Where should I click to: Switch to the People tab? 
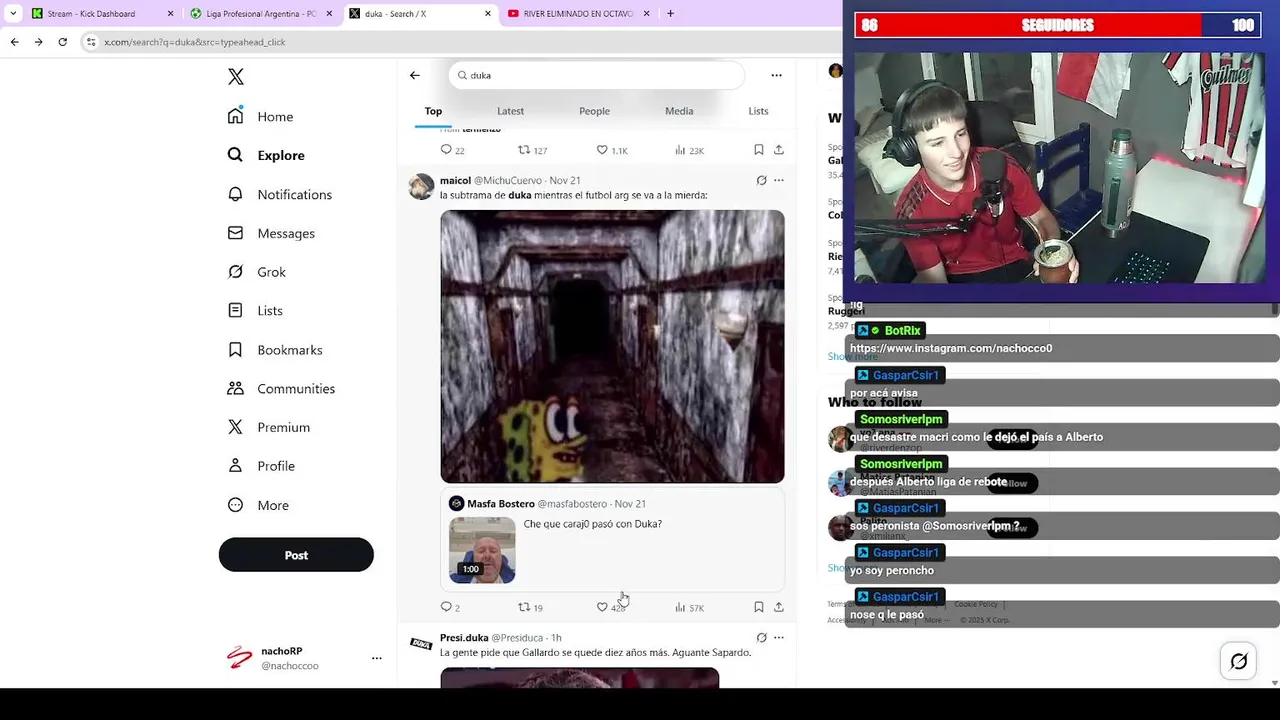tap(594, 111)
